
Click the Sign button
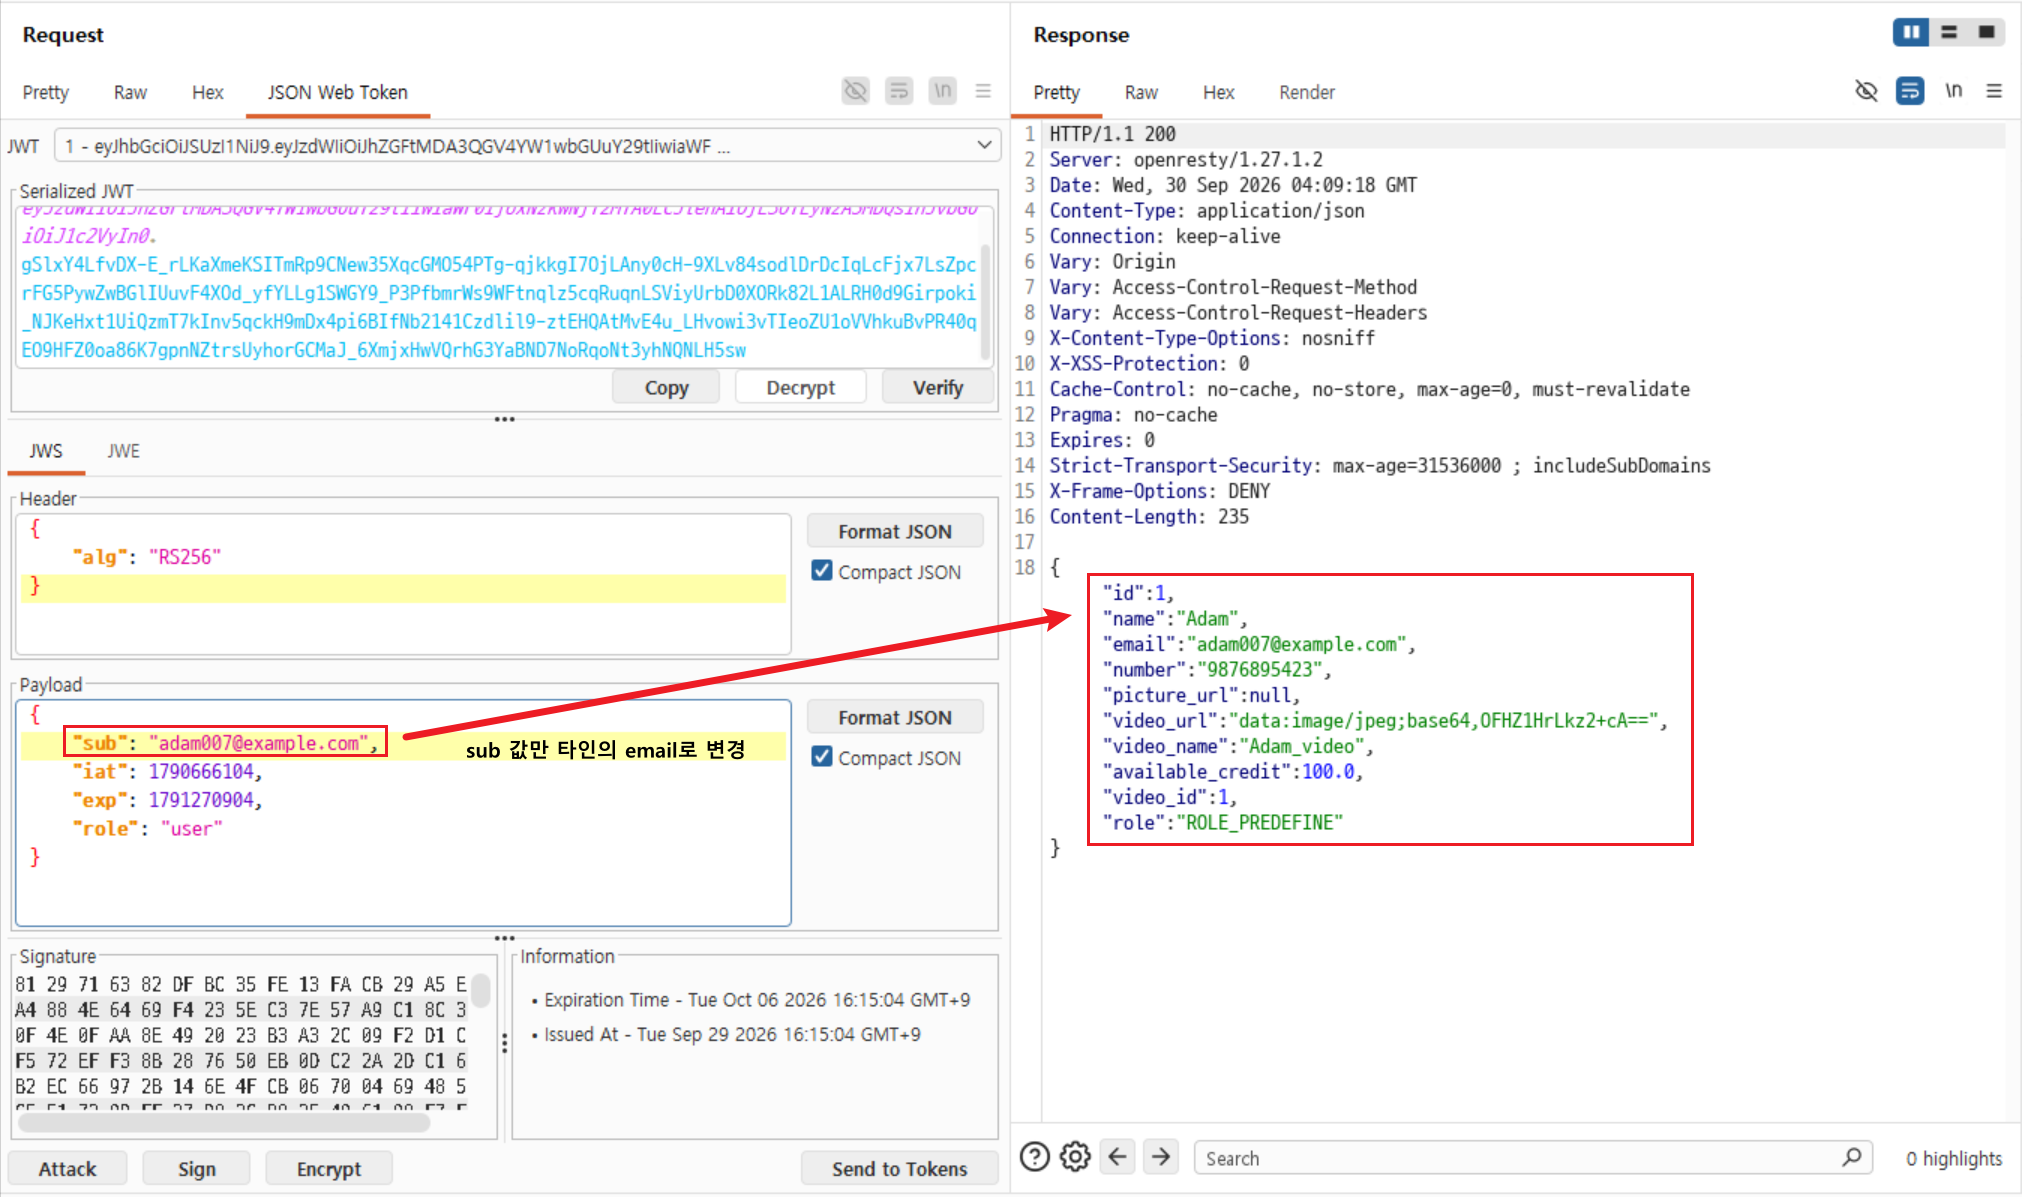(x=197, y=1168)
